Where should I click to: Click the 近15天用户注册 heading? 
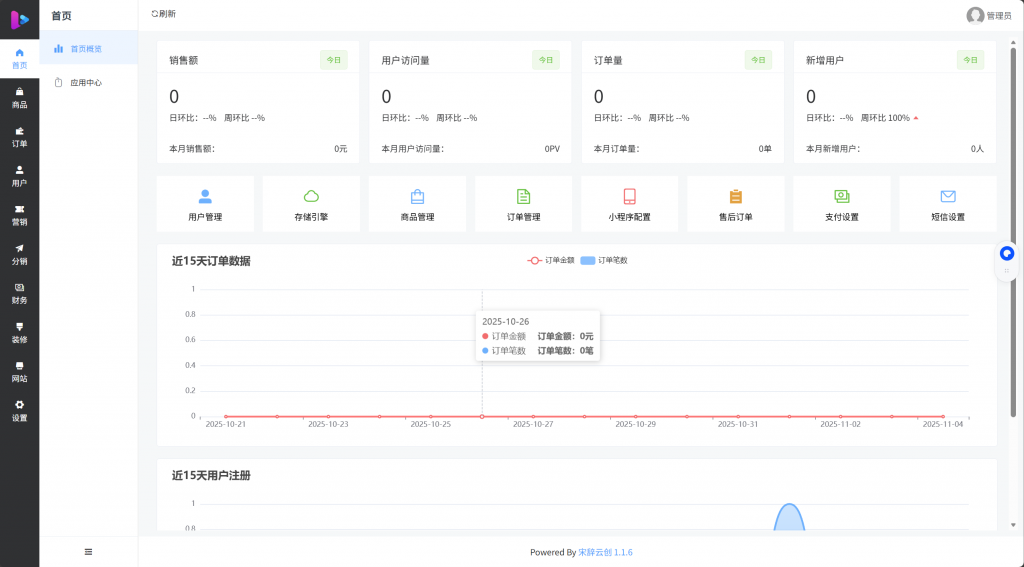211,476
